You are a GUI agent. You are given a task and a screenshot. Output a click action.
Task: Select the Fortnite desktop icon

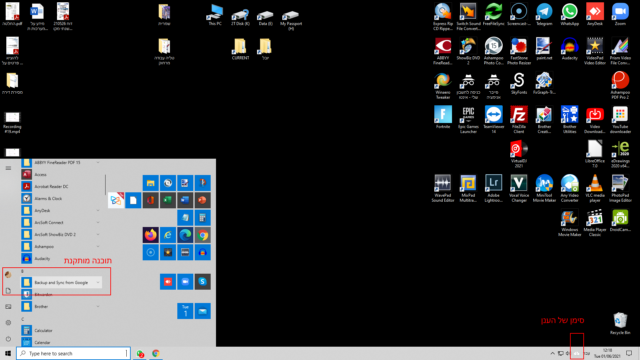443,117
